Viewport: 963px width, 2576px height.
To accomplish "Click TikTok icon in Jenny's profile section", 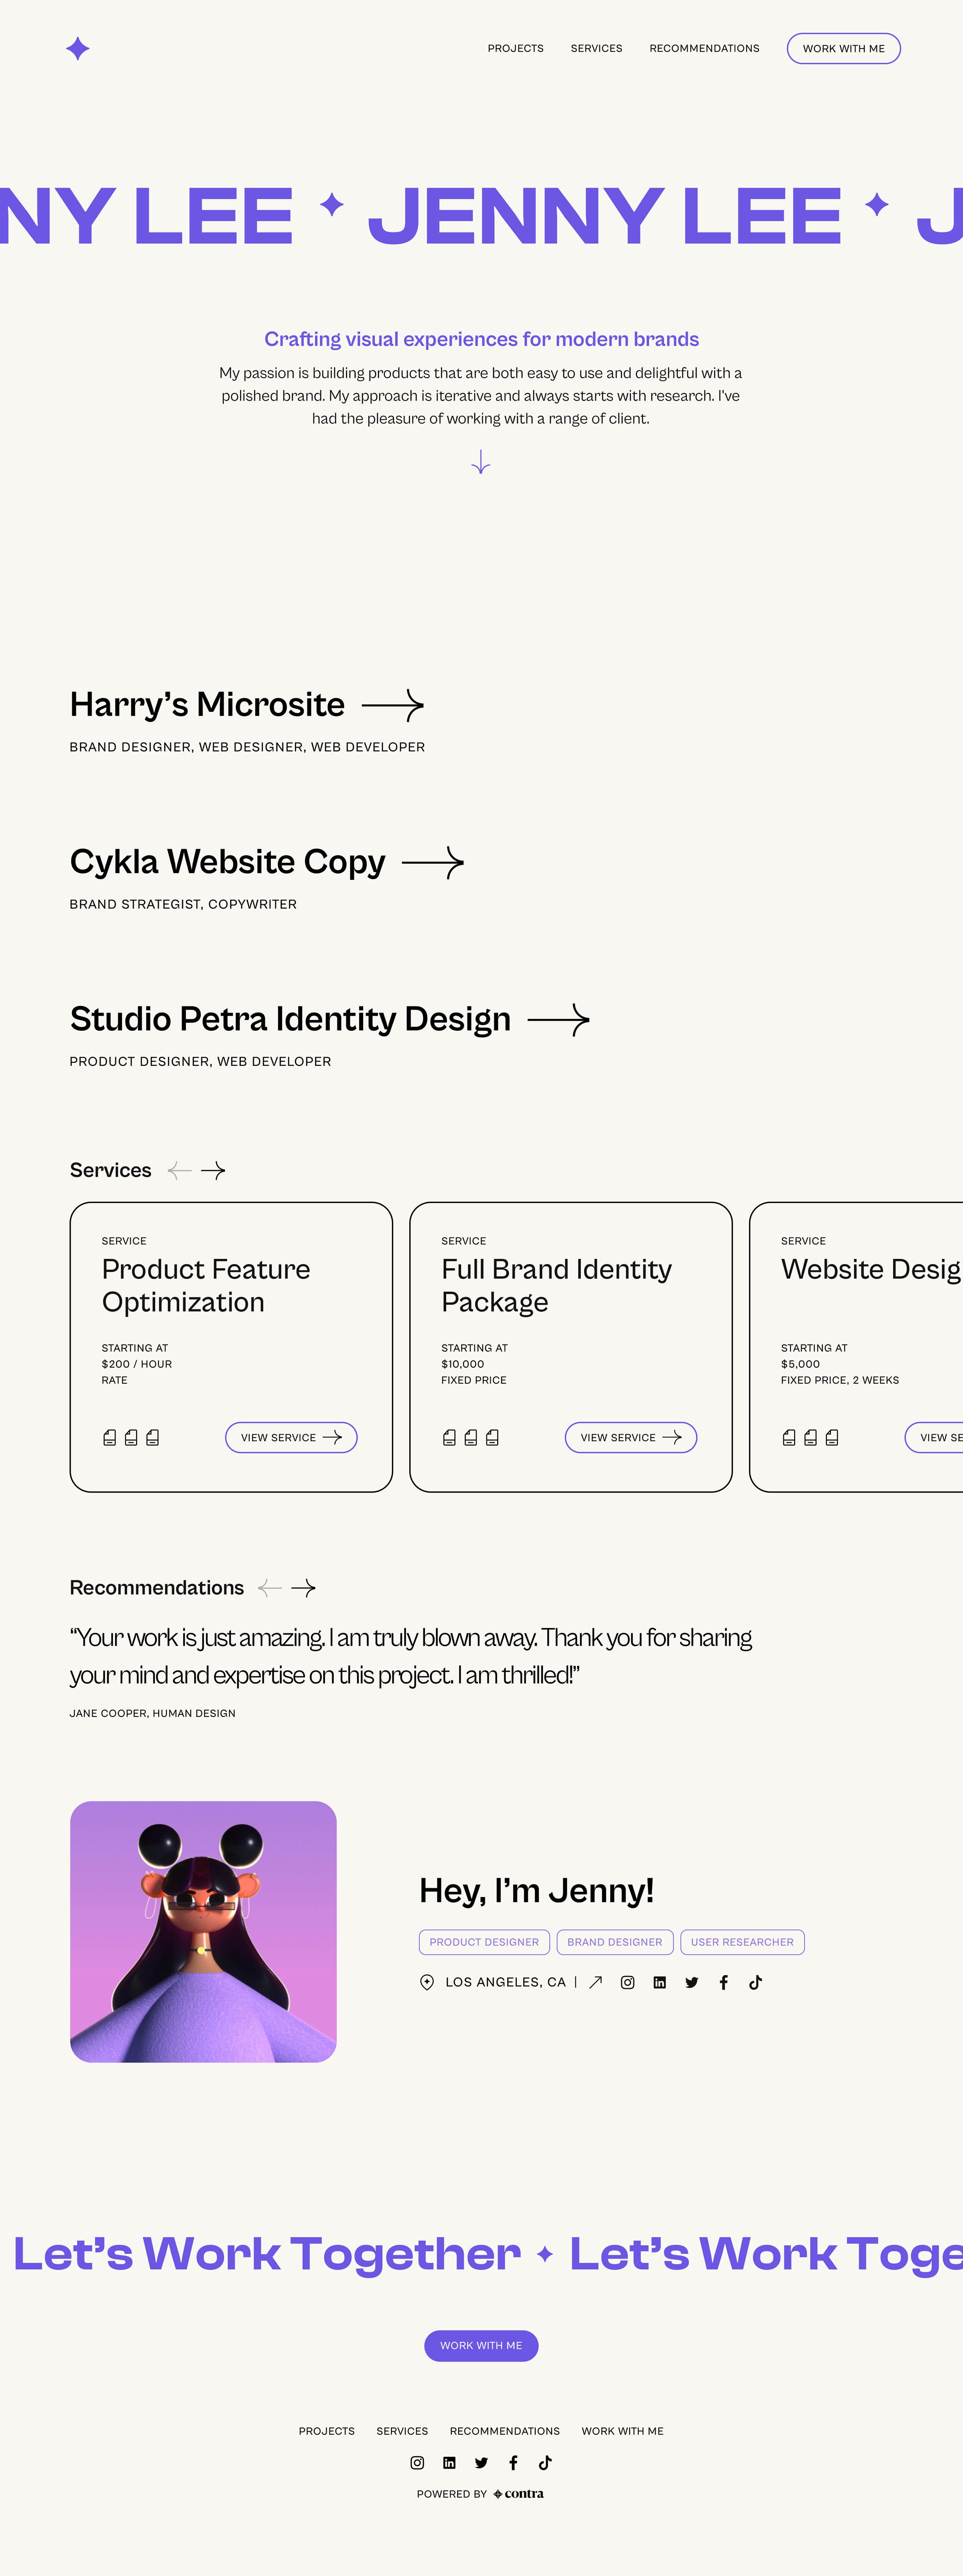I will point(755,1982).
